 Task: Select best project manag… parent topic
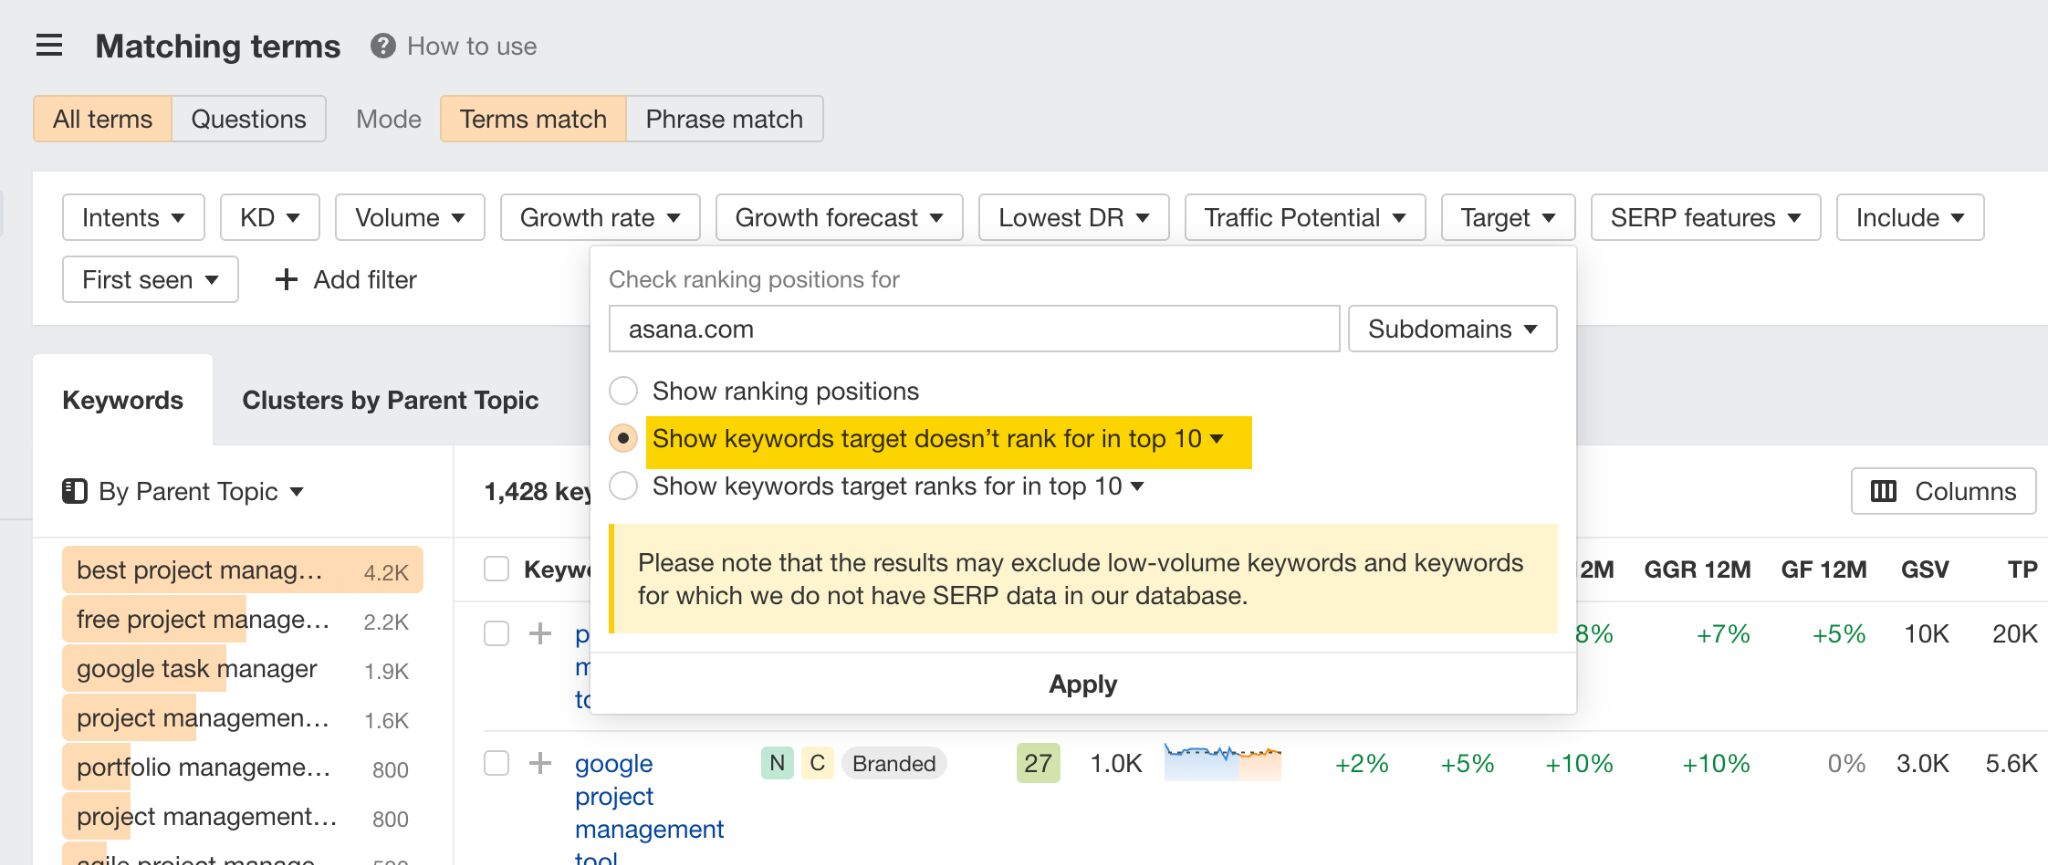(242, 570)
